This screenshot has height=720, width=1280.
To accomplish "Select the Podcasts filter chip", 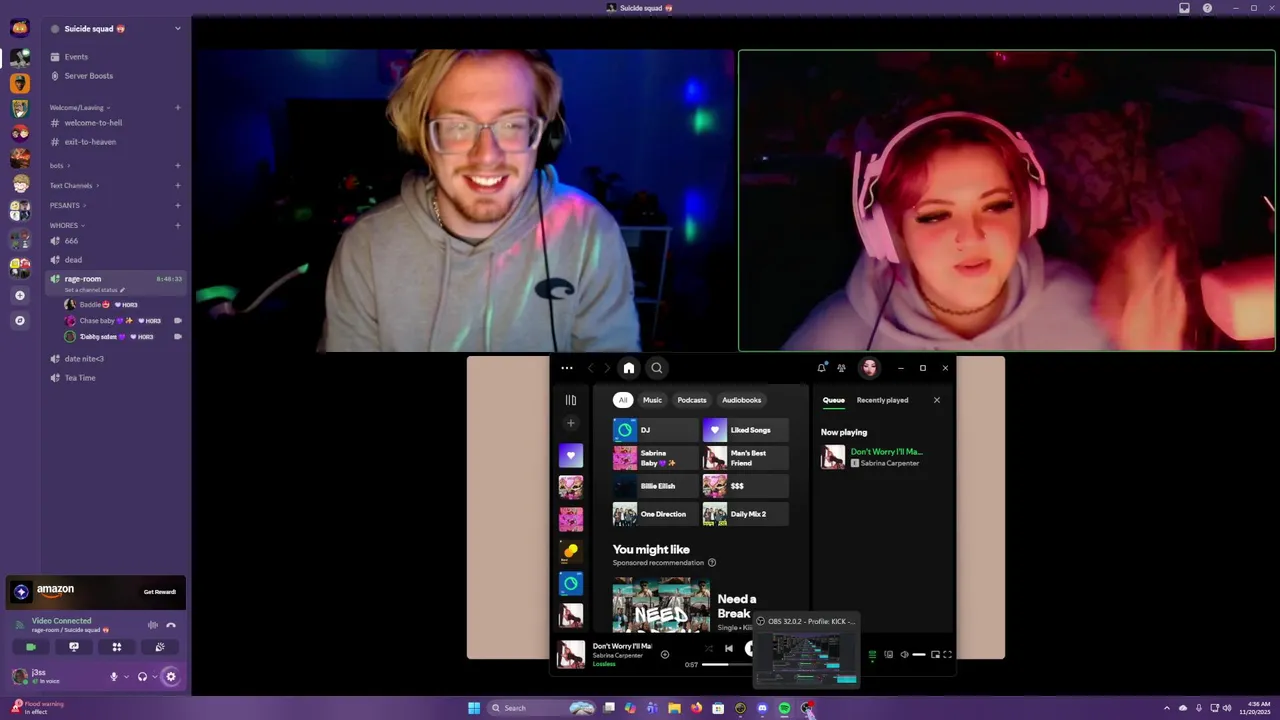I will click(692, 400).
